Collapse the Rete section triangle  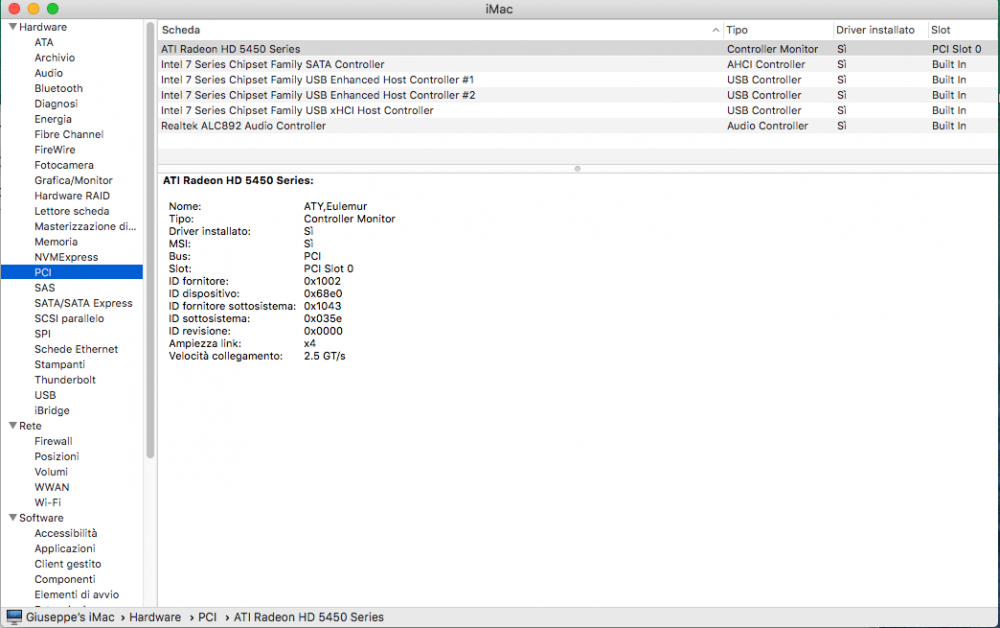pyautogui.click(x=12, y=425)
